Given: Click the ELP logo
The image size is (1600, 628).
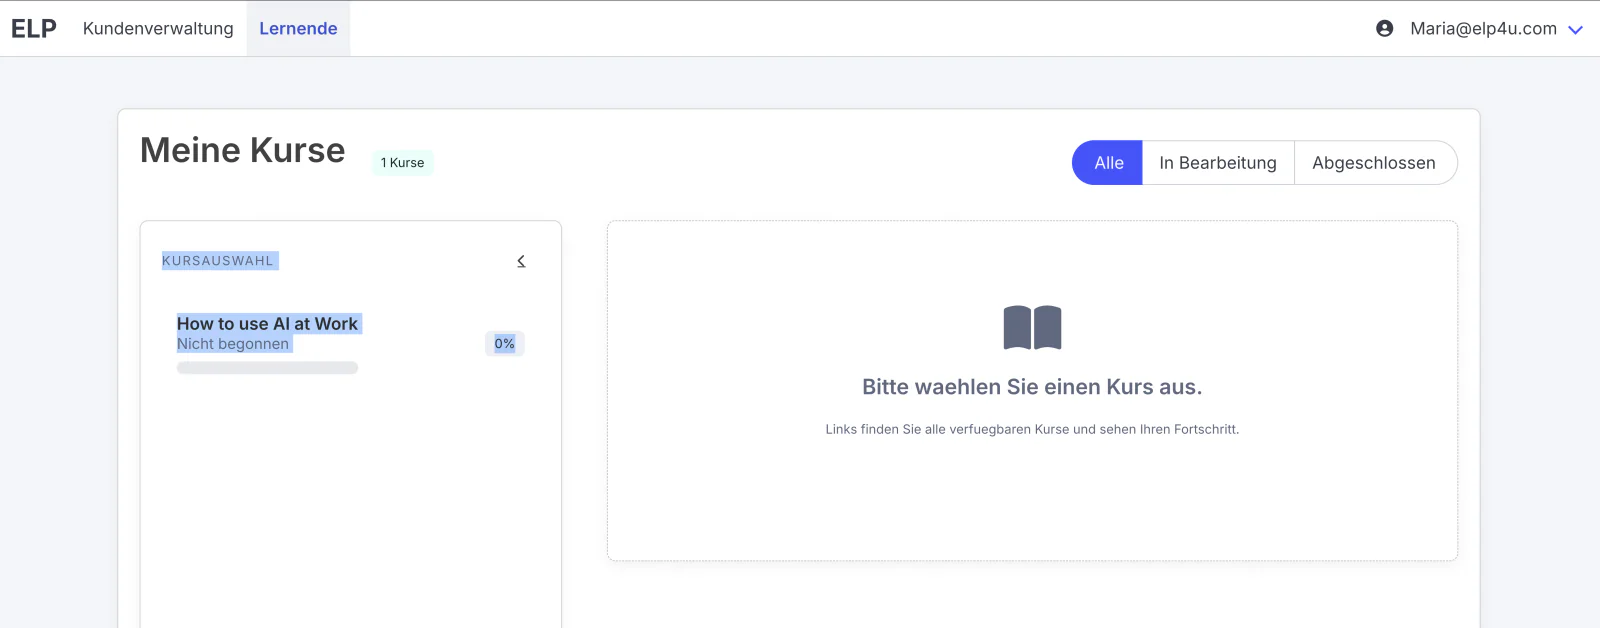Looking at the screenshot, I should coord(34,29).
